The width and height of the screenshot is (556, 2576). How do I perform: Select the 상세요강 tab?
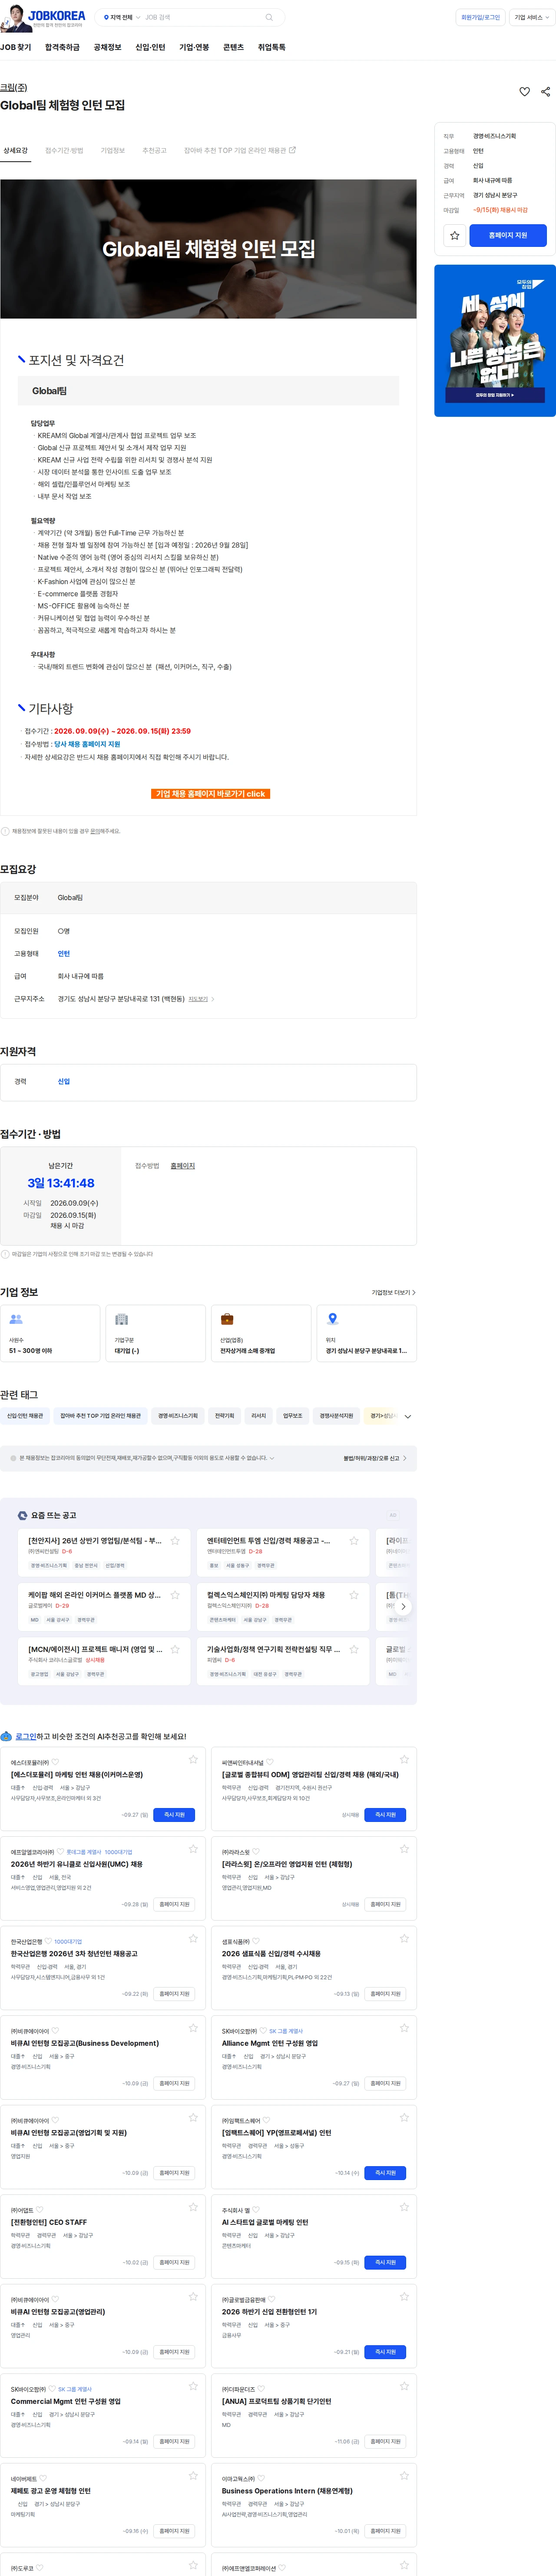16,150
